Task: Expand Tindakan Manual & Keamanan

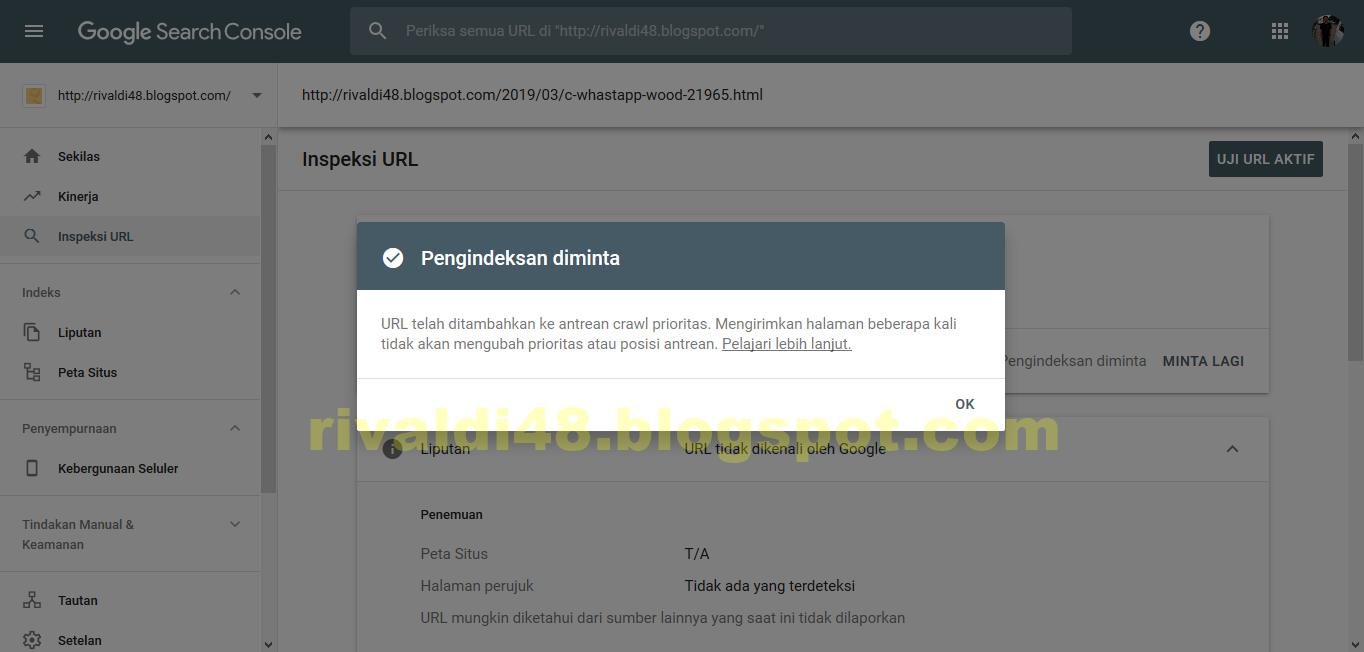Action: click(x=234, y=523)
